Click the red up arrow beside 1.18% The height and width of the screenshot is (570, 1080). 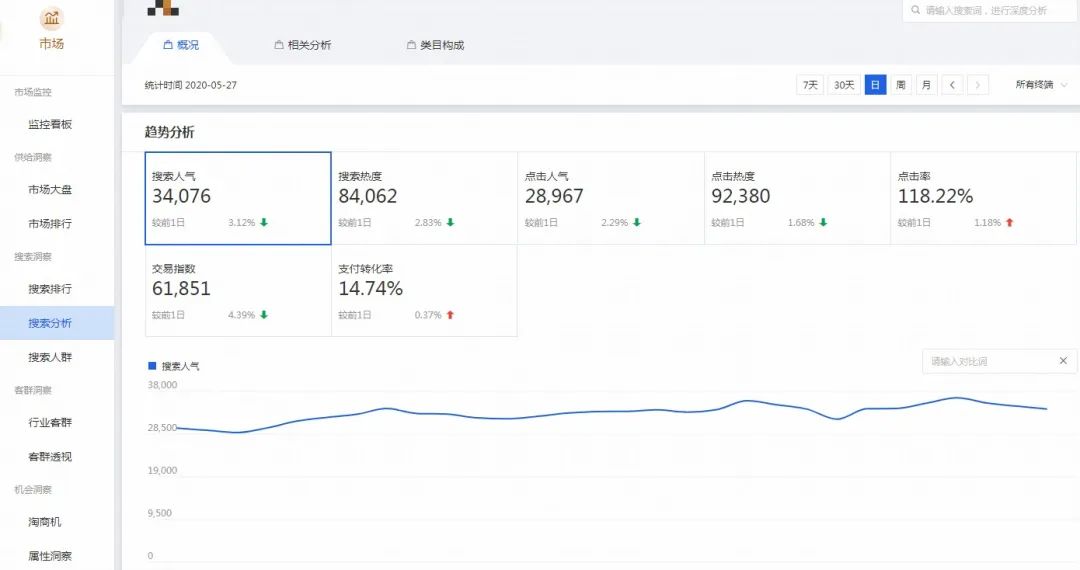[1010, 222]
